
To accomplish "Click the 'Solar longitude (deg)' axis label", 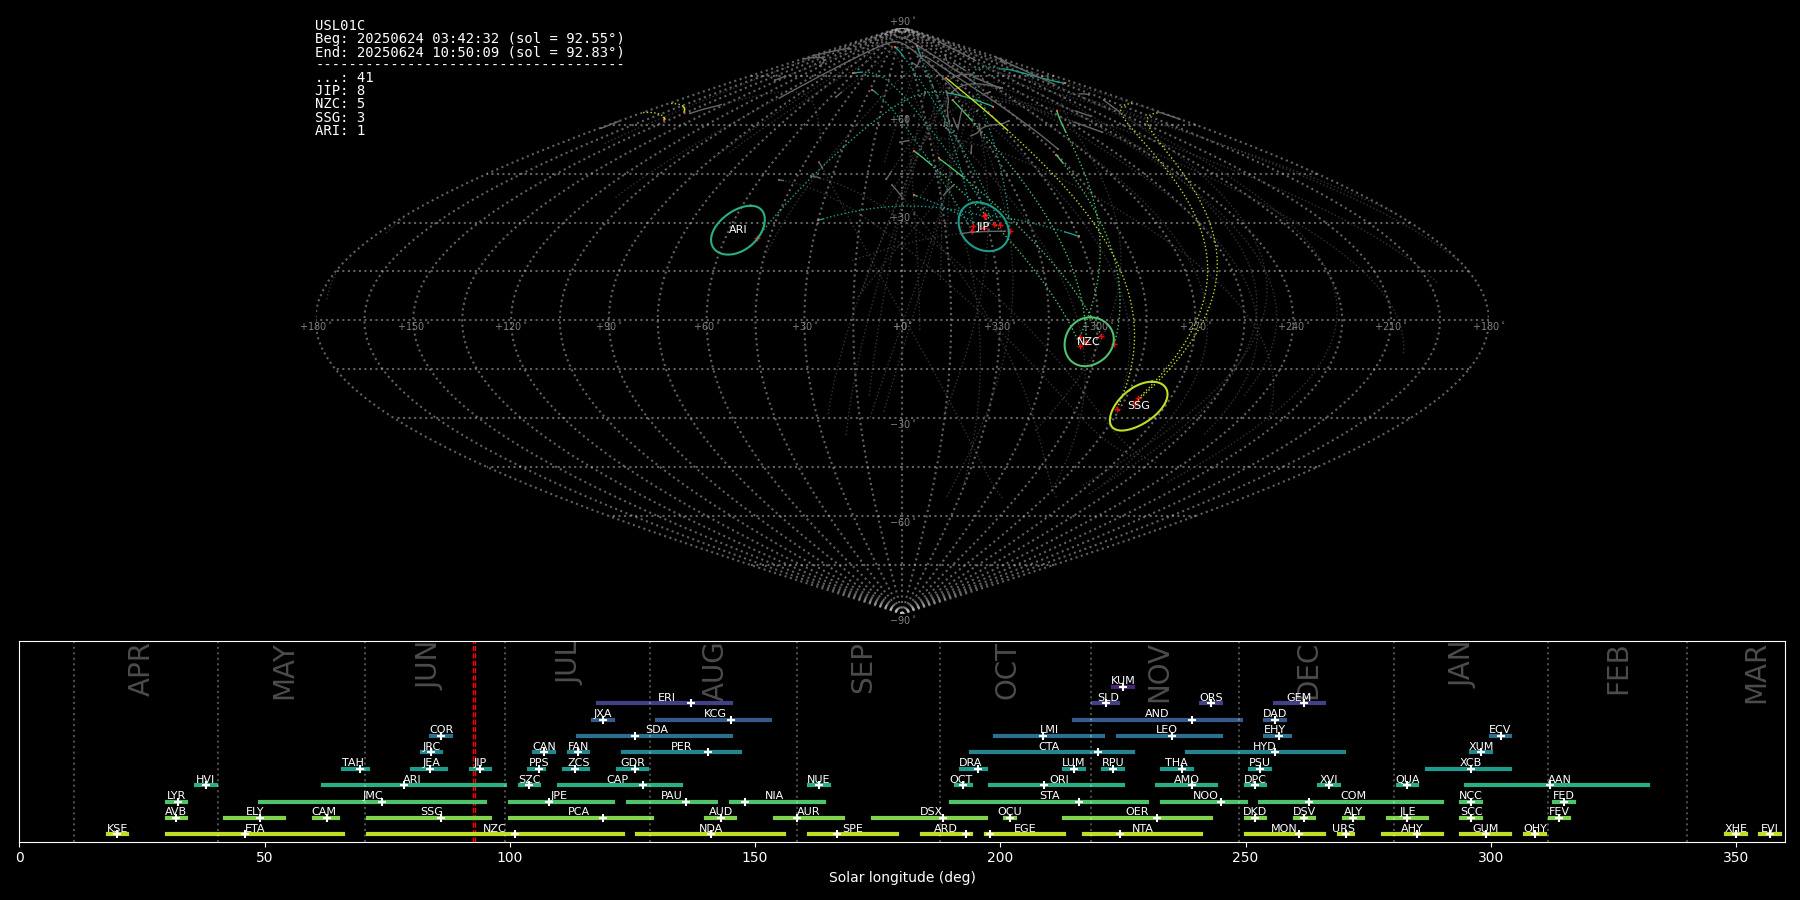I will [902, 878].
